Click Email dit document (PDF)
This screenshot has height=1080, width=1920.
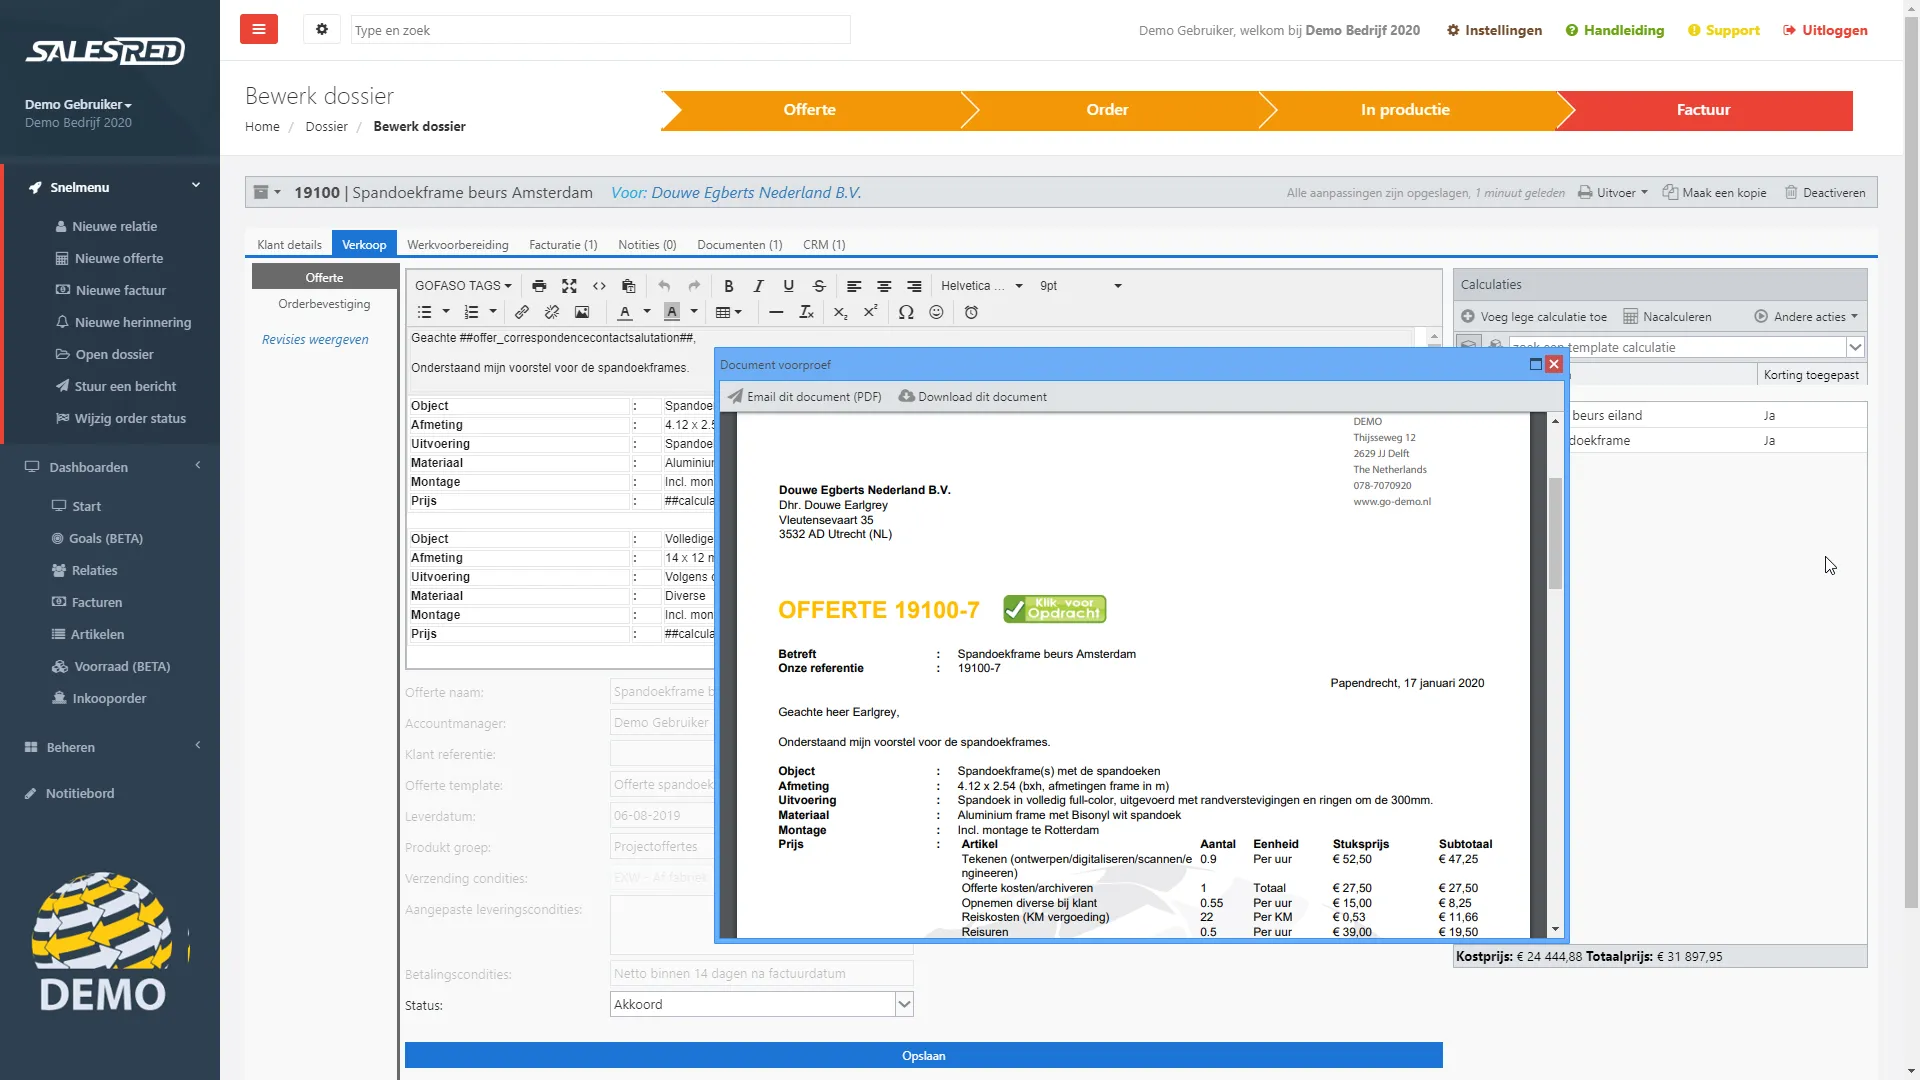[x=805, y=397]
